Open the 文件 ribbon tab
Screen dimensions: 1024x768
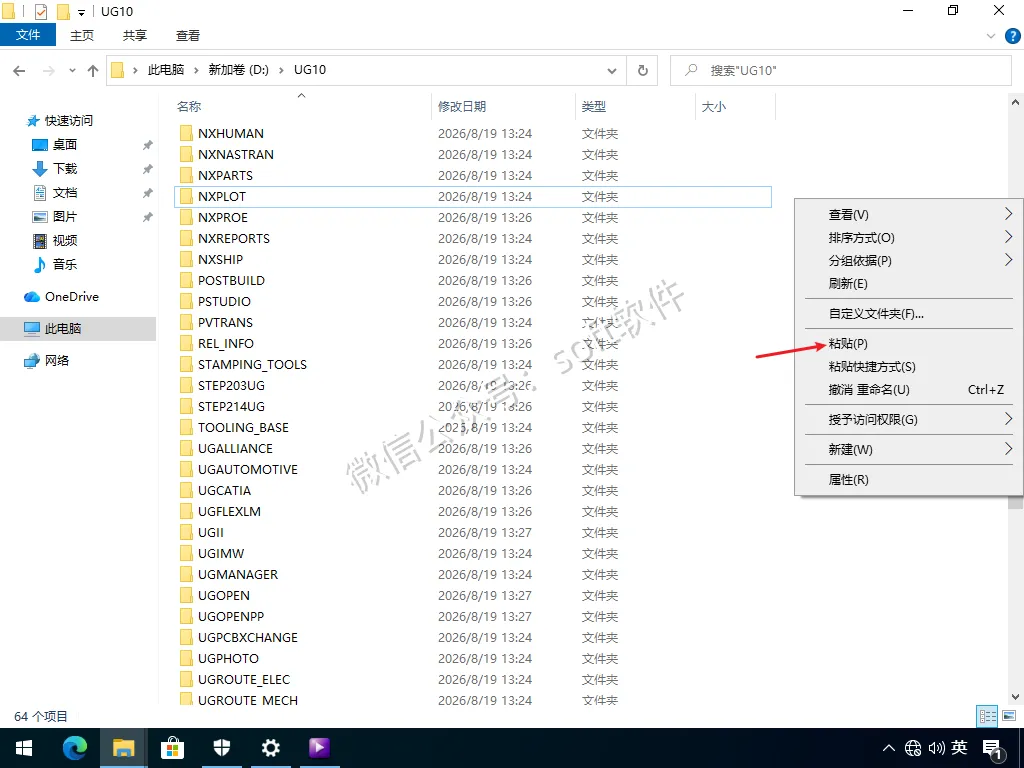pyautogui.click(x=28, y=35)
